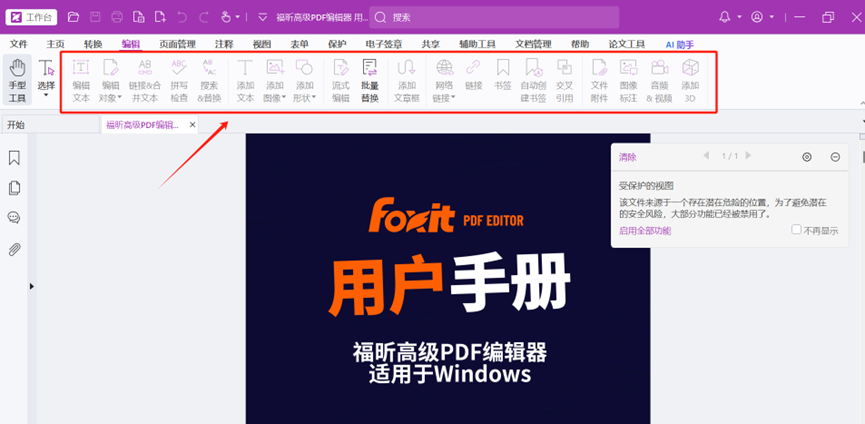Open the AI 助手 tab
Viewport: 865px width, 424px height.
680,44
